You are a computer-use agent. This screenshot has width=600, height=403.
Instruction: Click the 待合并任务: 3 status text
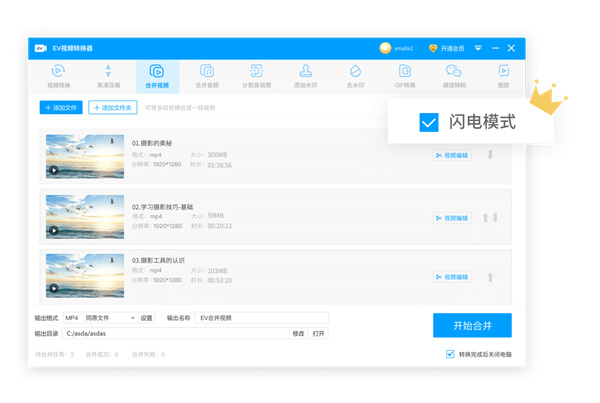coord(55,354)
